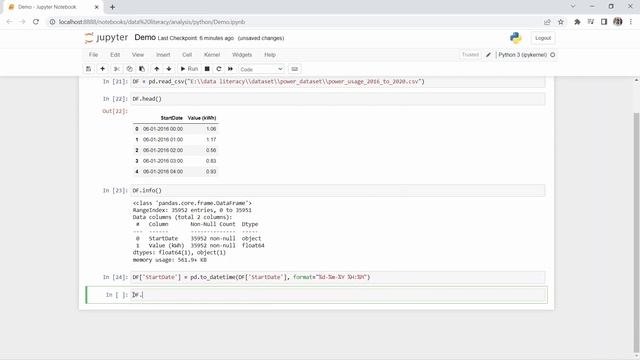Rename the notebook title Demo
640x360 pixels.
[x=145, y=38]
